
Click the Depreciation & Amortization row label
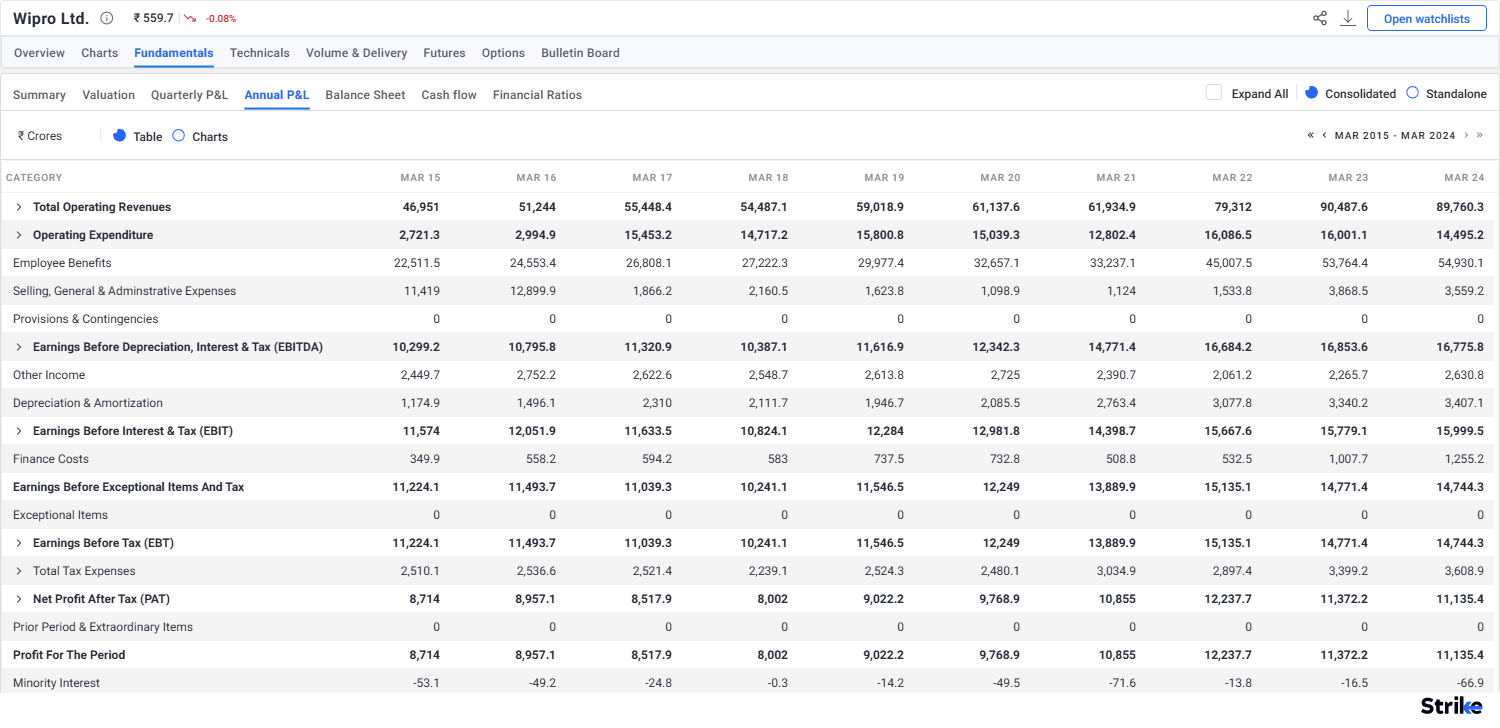88,403
